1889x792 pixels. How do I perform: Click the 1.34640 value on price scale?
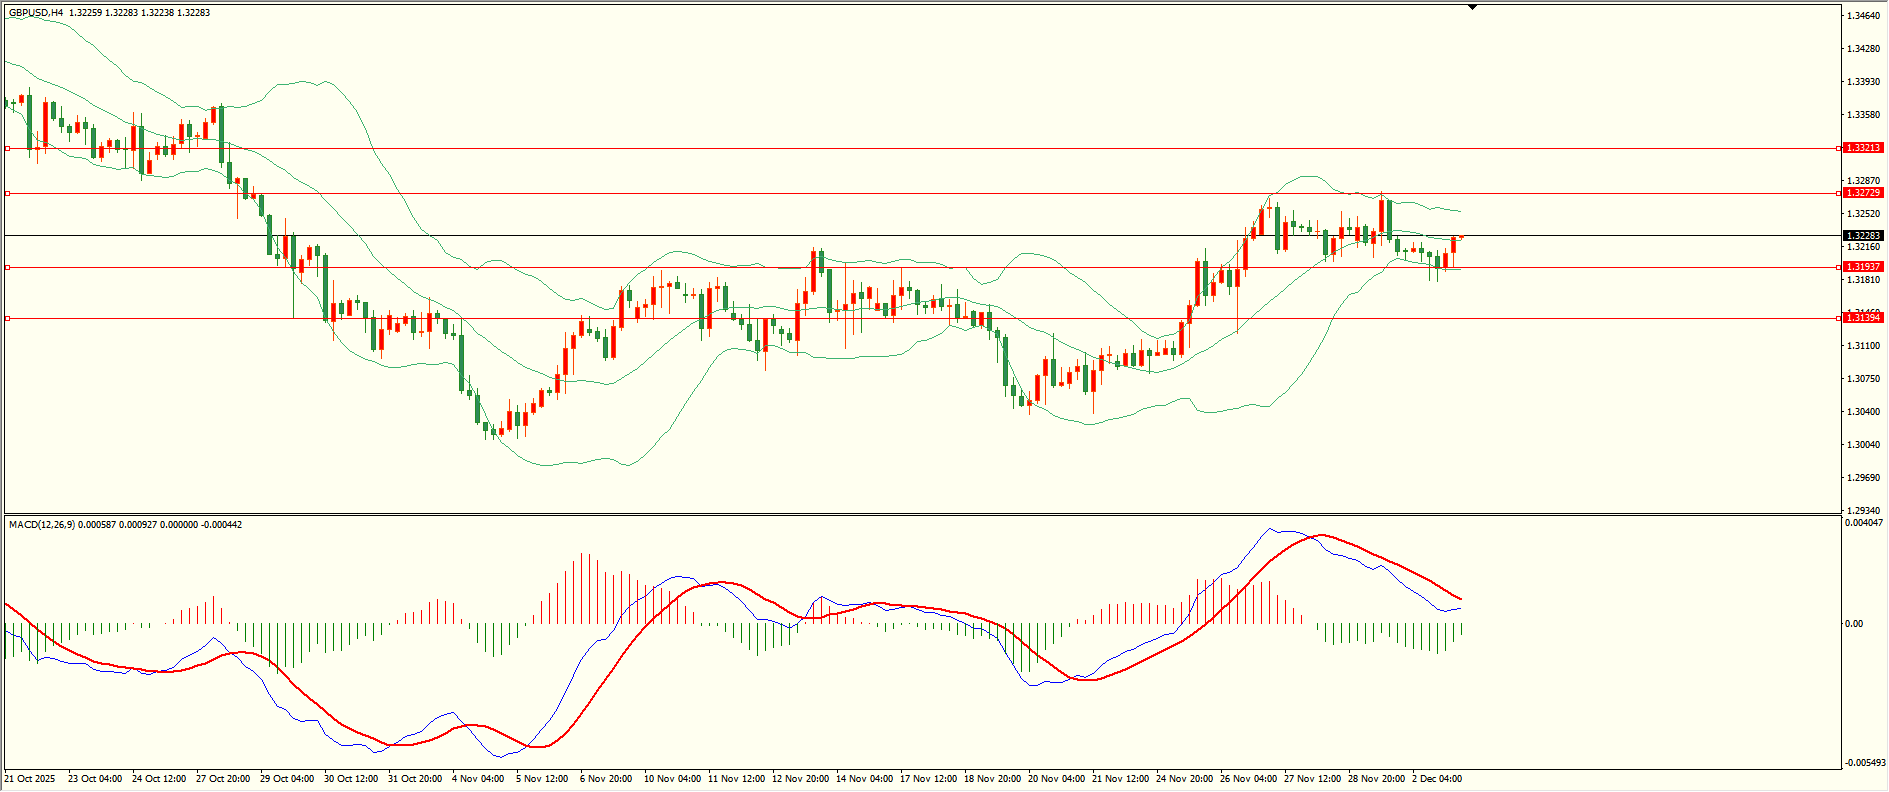(1862, 16)
